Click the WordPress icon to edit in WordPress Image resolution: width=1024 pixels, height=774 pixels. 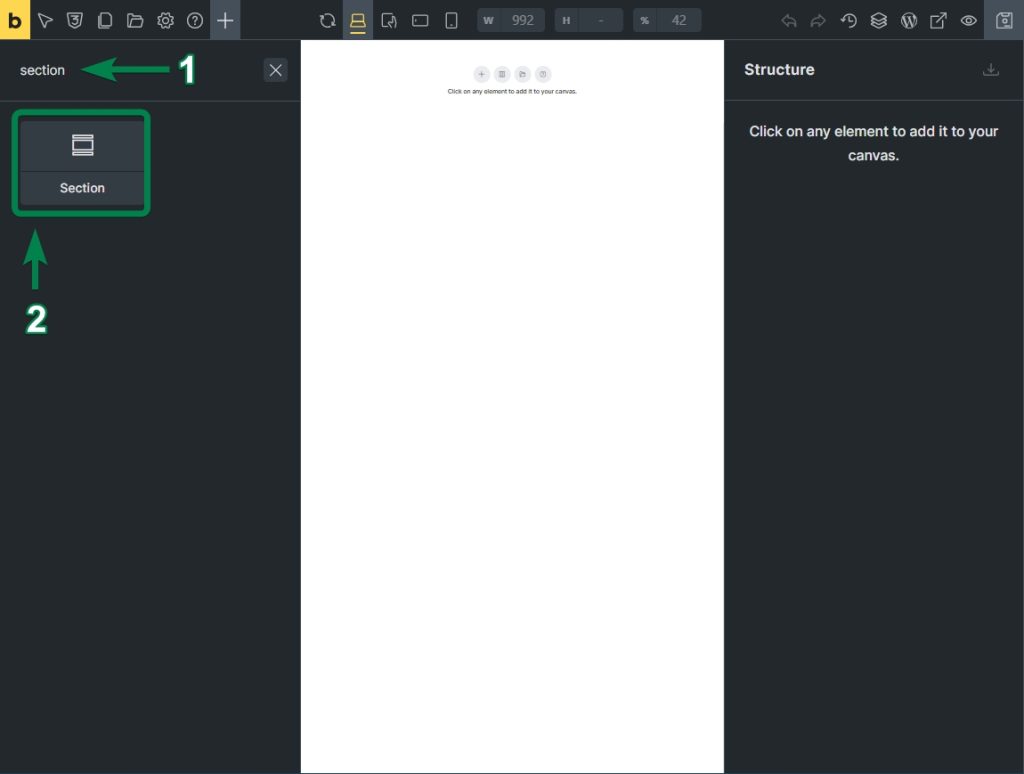[909, 20]
